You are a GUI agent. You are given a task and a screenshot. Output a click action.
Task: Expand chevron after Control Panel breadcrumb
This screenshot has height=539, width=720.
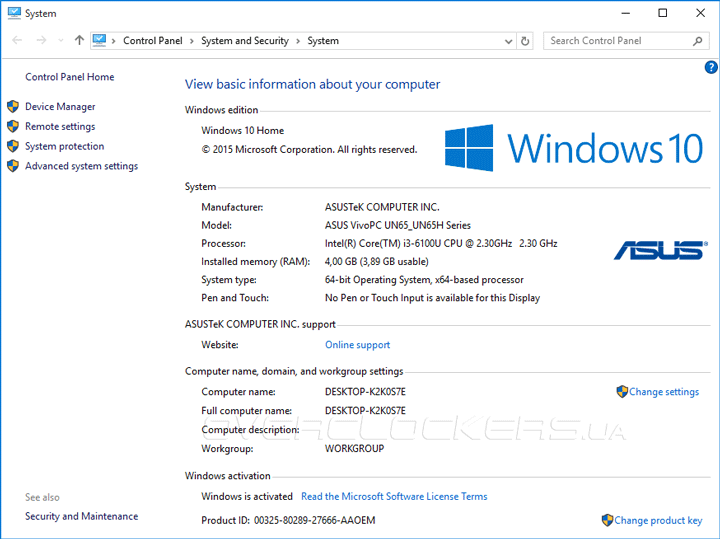pos(191,41)
